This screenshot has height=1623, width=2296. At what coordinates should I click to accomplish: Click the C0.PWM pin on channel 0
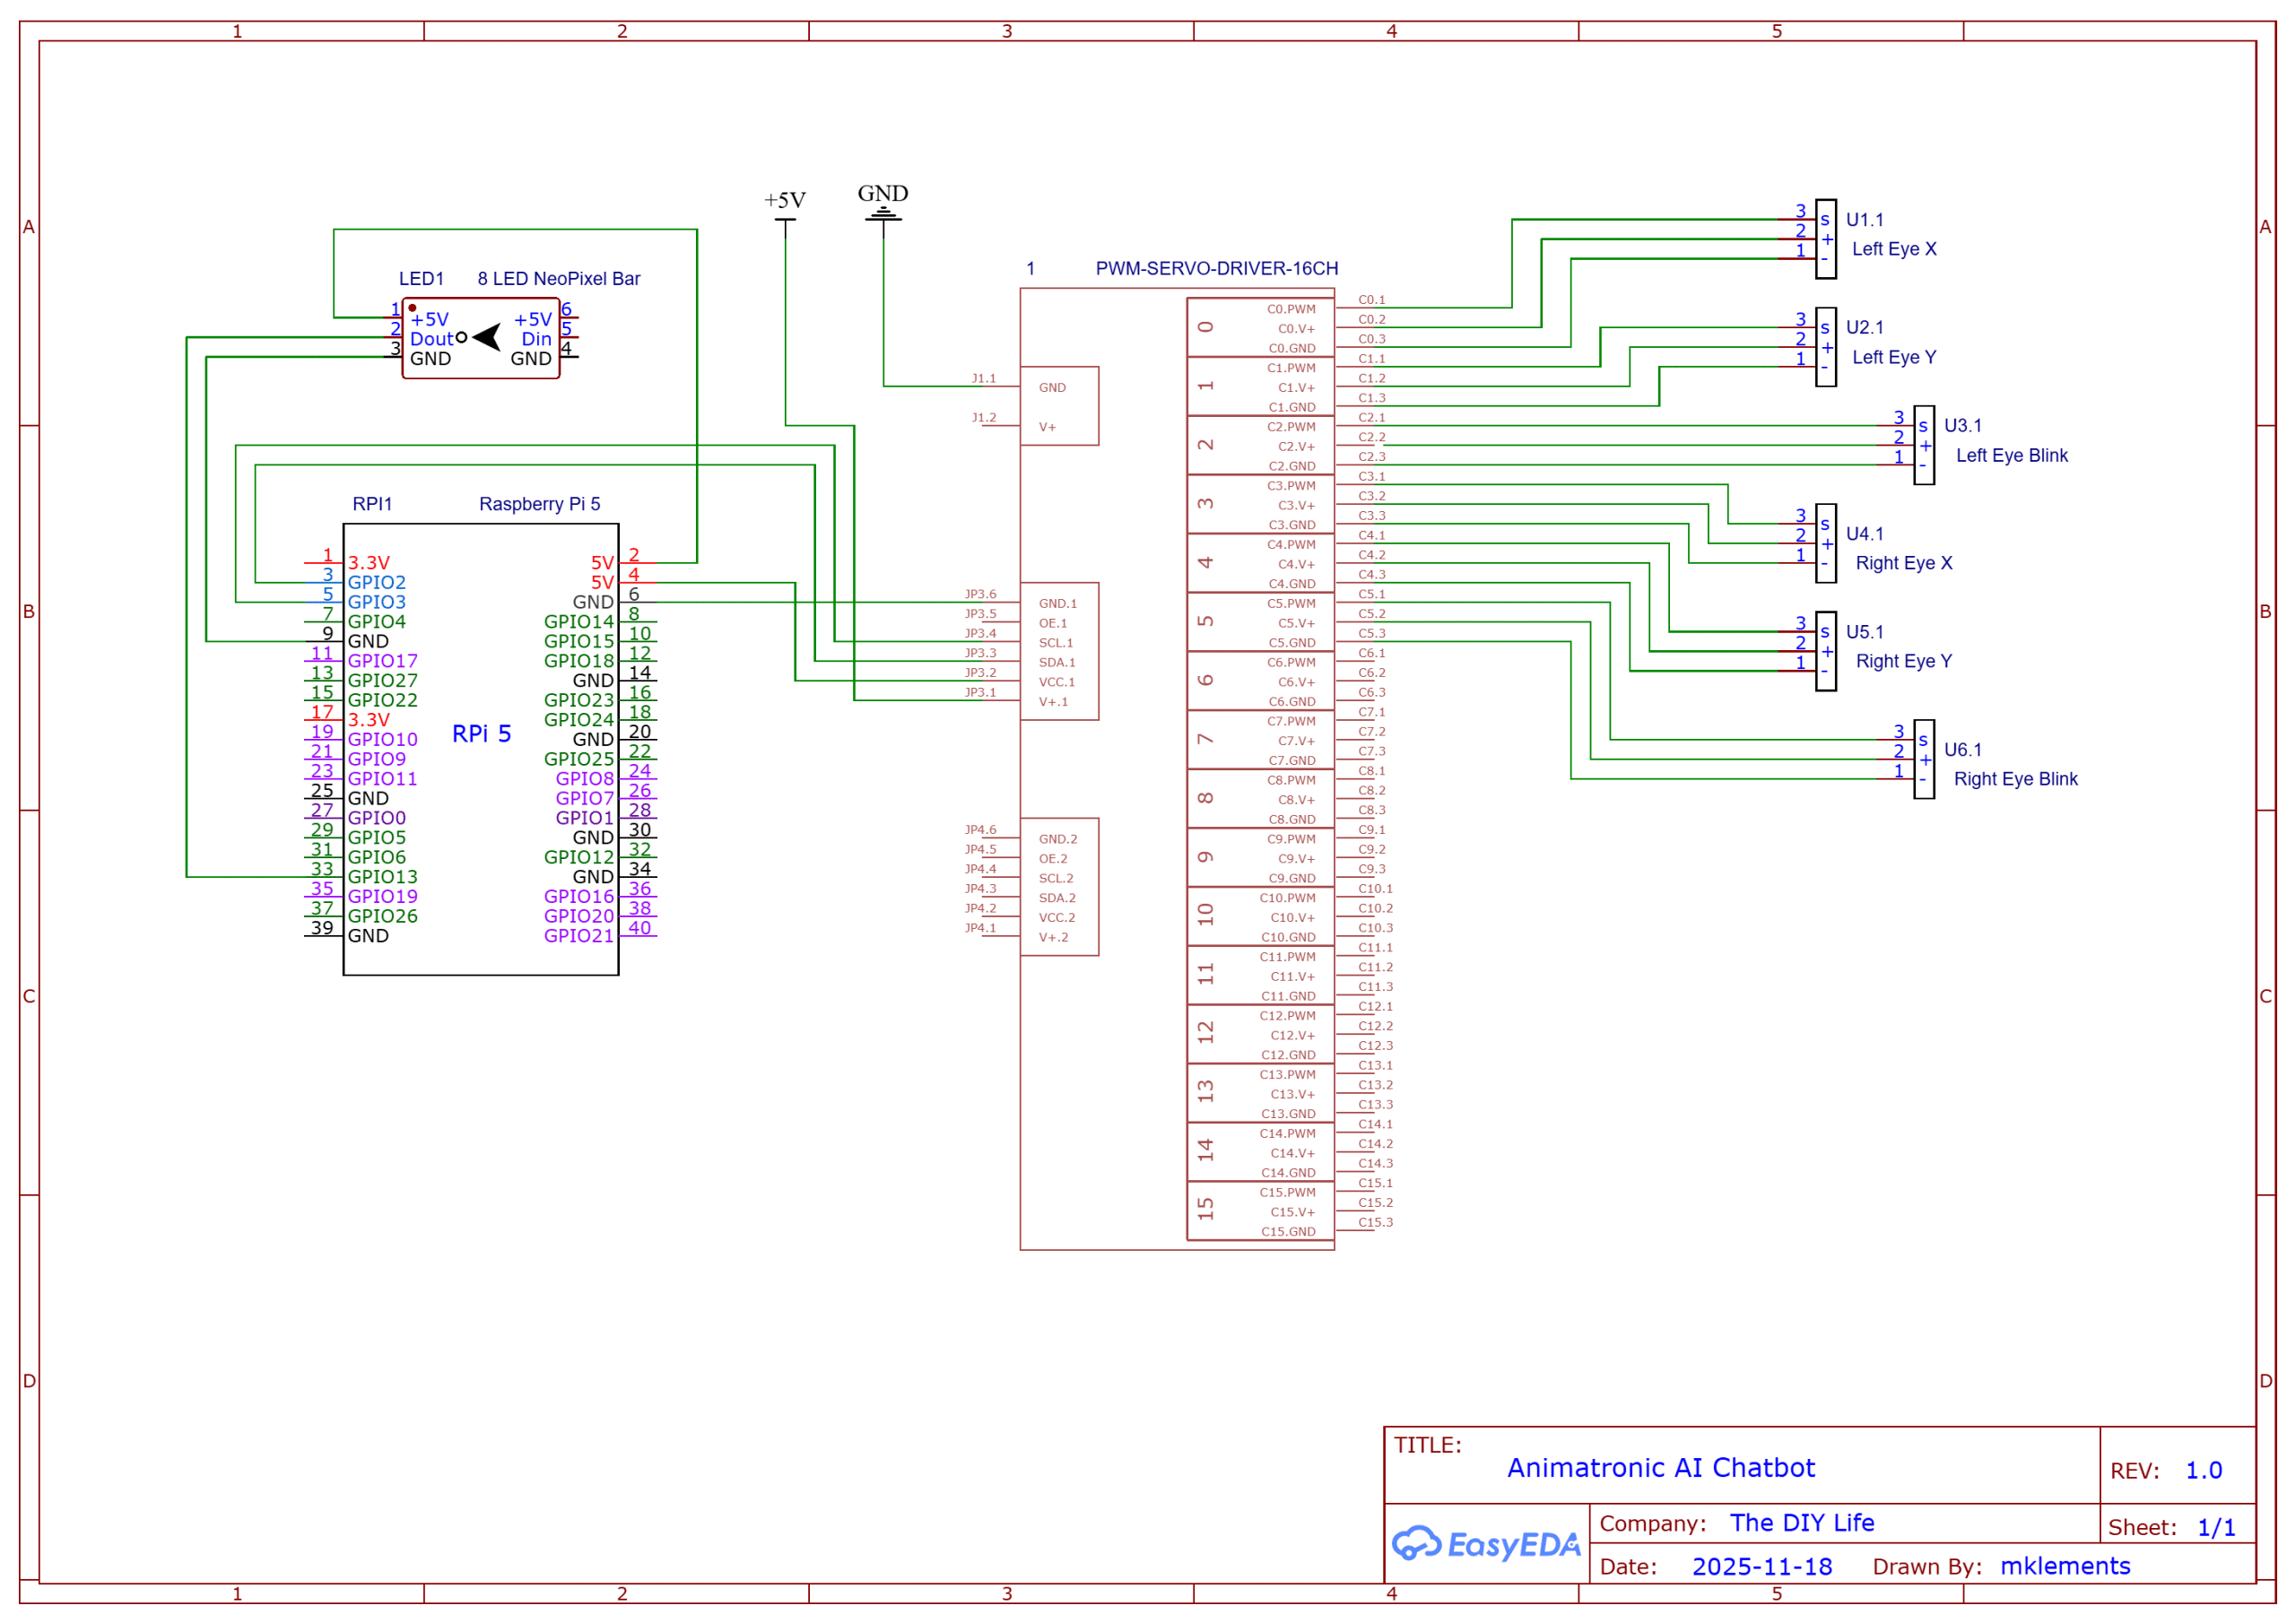(x=1291, y=308)
